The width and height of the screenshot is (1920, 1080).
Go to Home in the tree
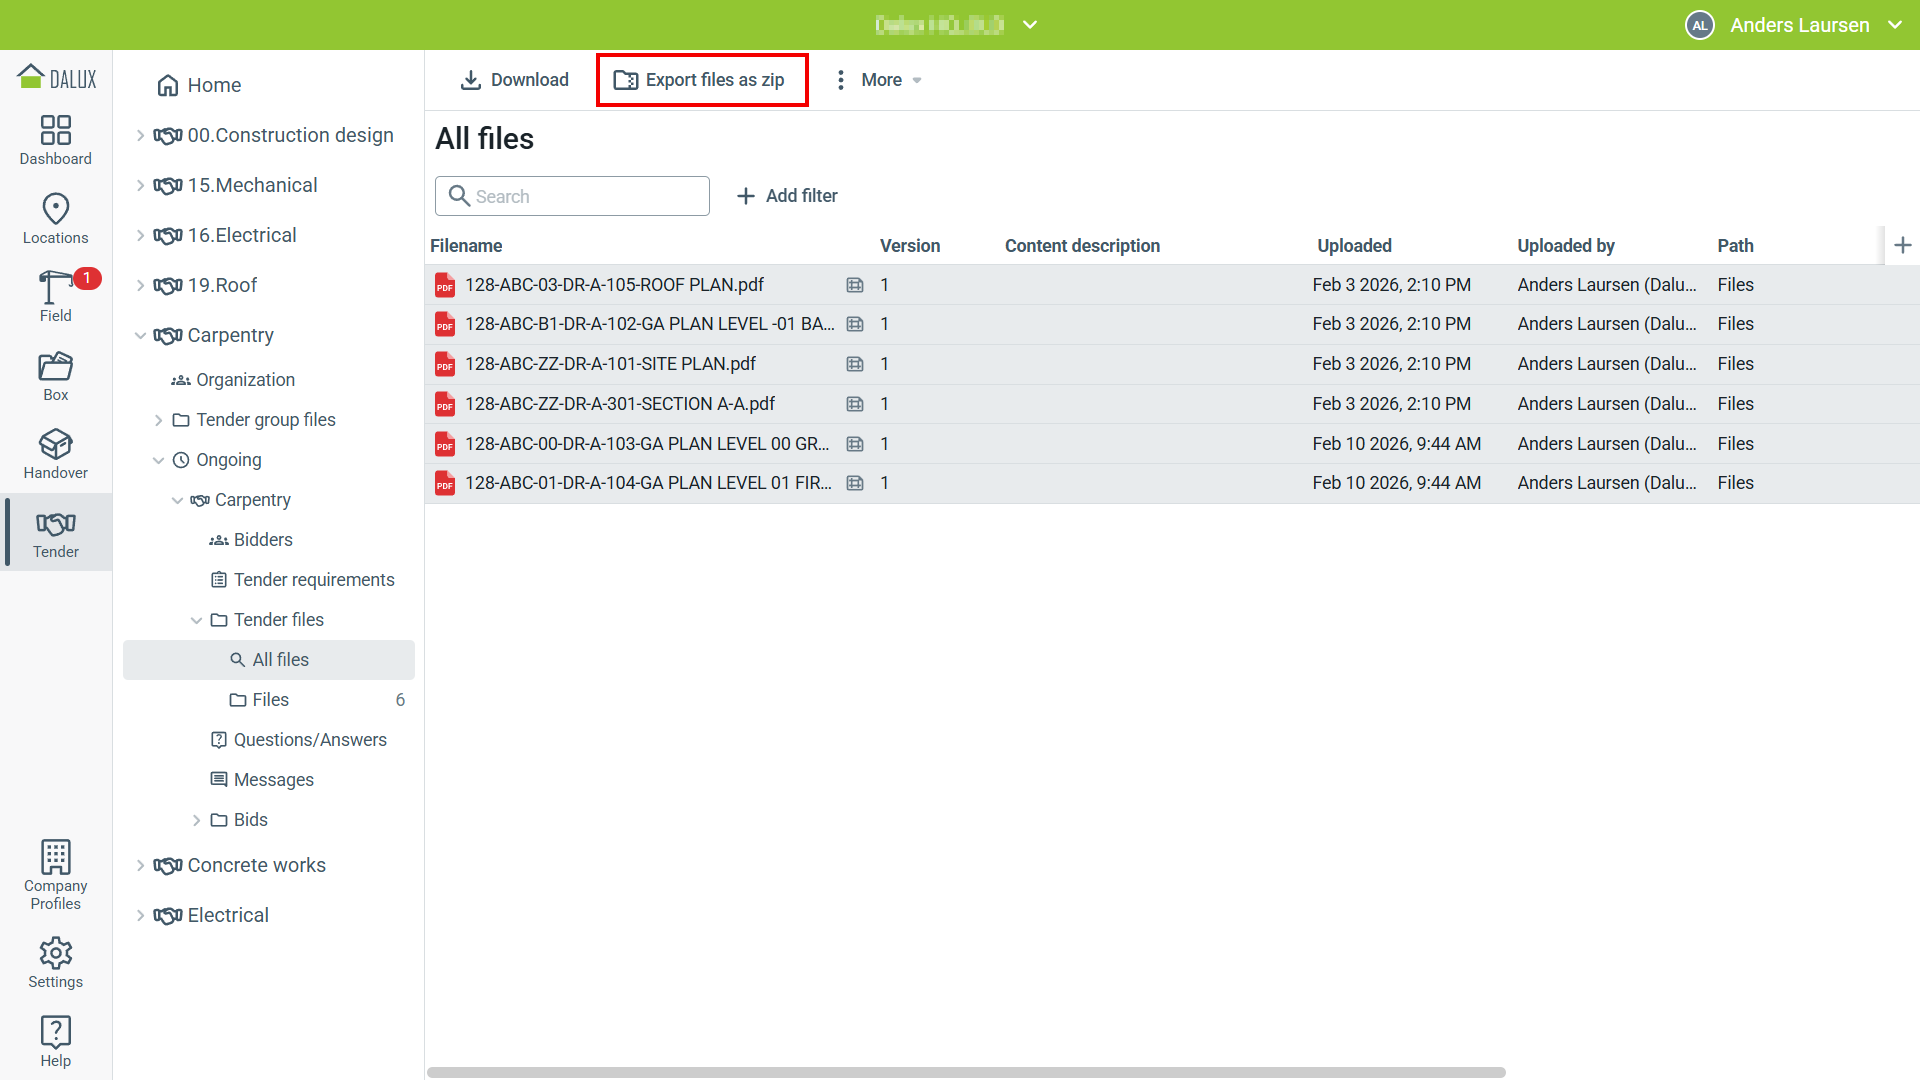coord(199,85)
